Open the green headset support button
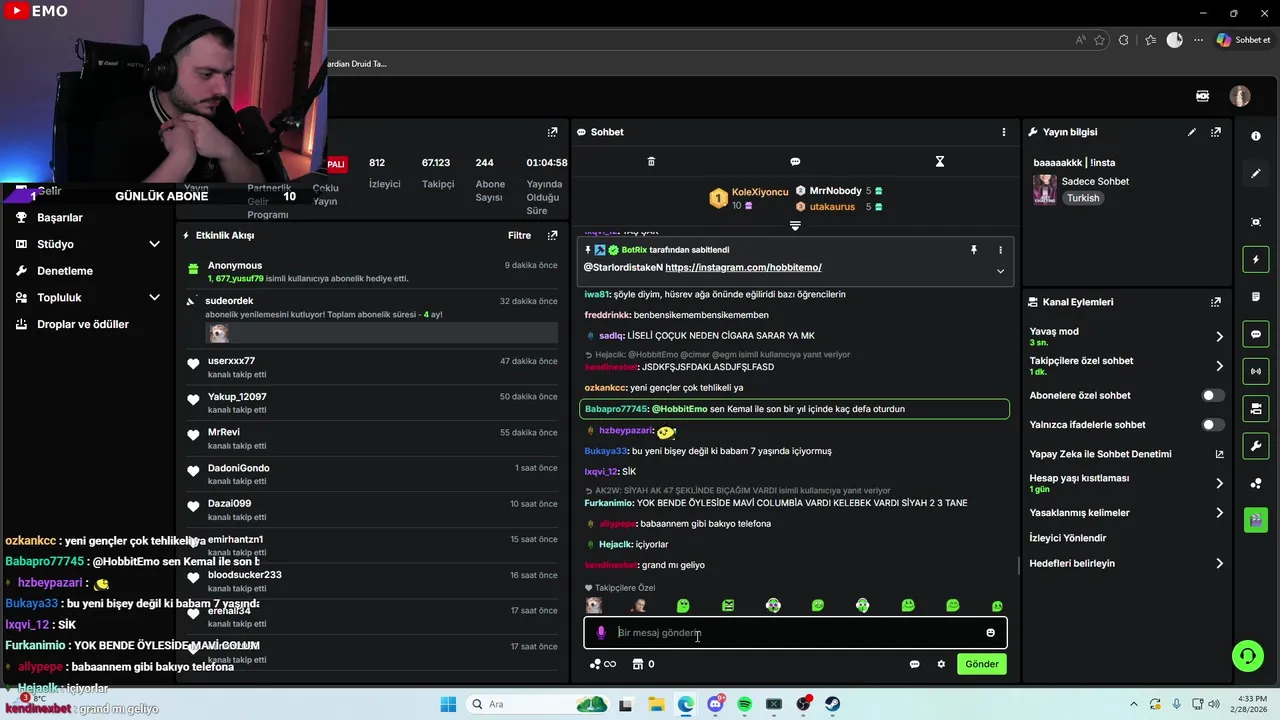This screenshot has height=720, width=1280. point(1247,656)
